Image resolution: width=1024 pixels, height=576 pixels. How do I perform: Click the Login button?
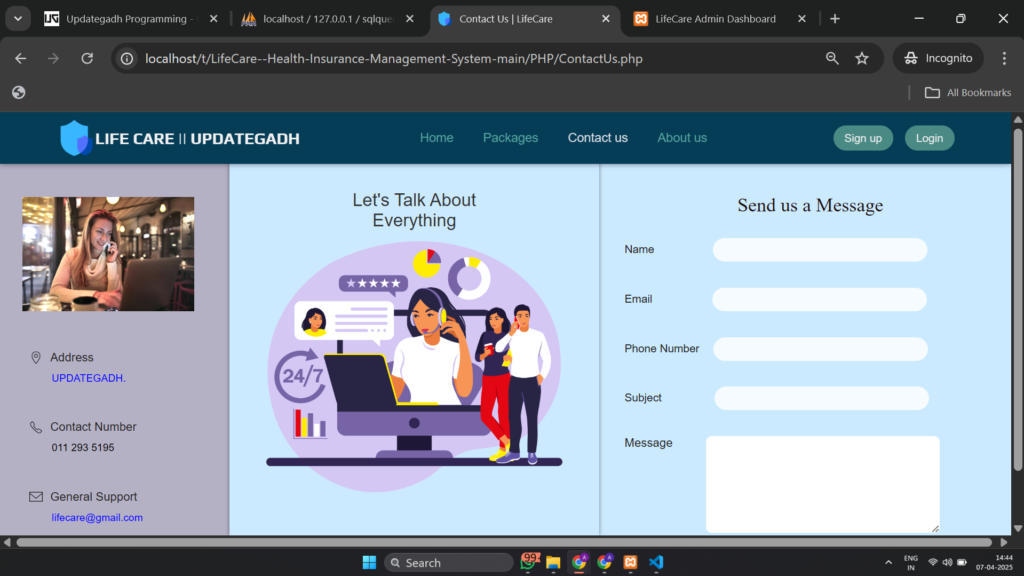(929, 138)
